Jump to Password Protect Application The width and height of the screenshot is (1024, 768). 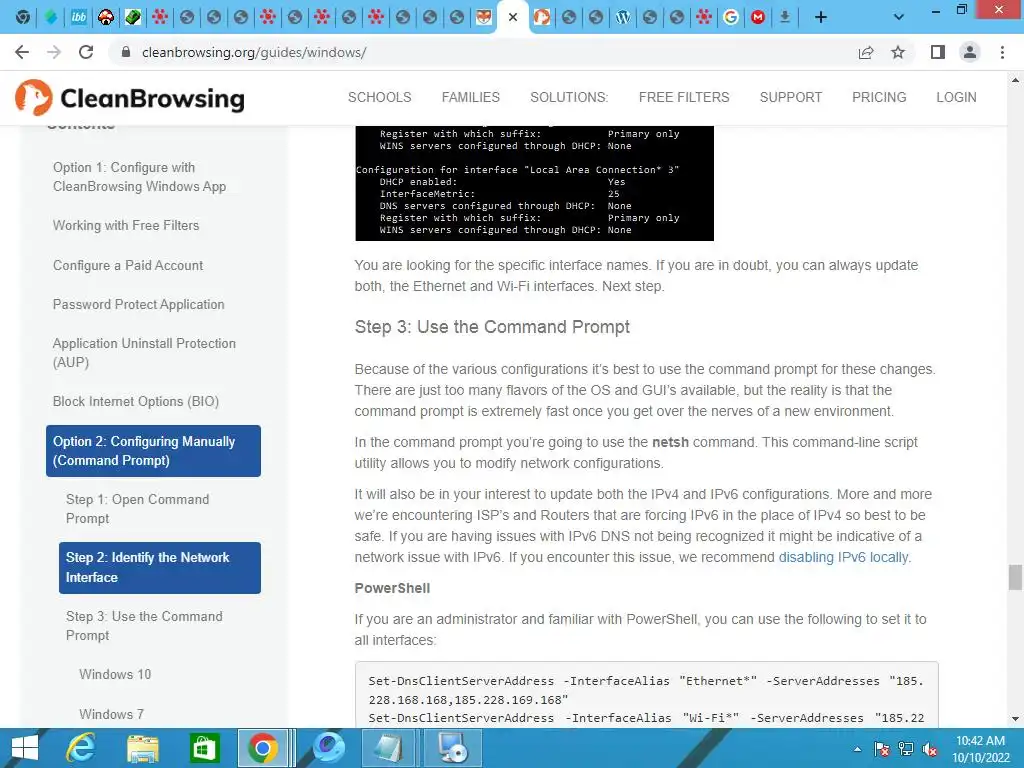click(x=138, y=304)
